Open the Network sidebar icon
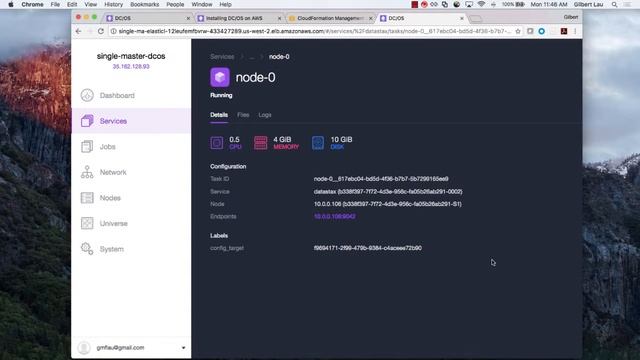 click(x=87, y=172)
